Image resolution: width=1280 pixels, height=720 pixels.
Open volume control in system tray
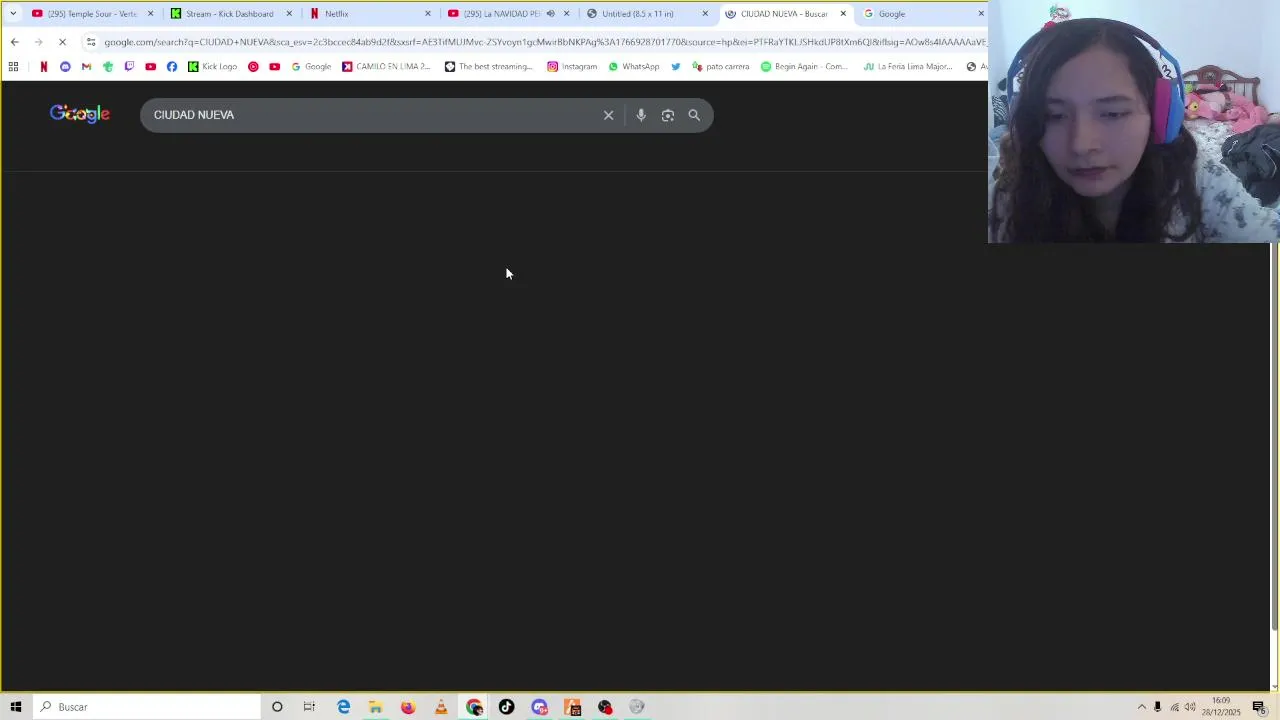click(1190, 707)
